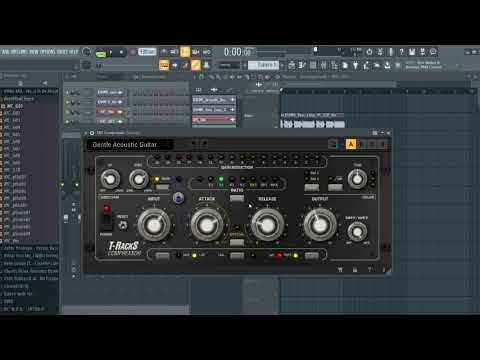Screen dimensions: 480x360
Task: Click the OUTPUT knob on the compressor
Action: click(320, 225)
